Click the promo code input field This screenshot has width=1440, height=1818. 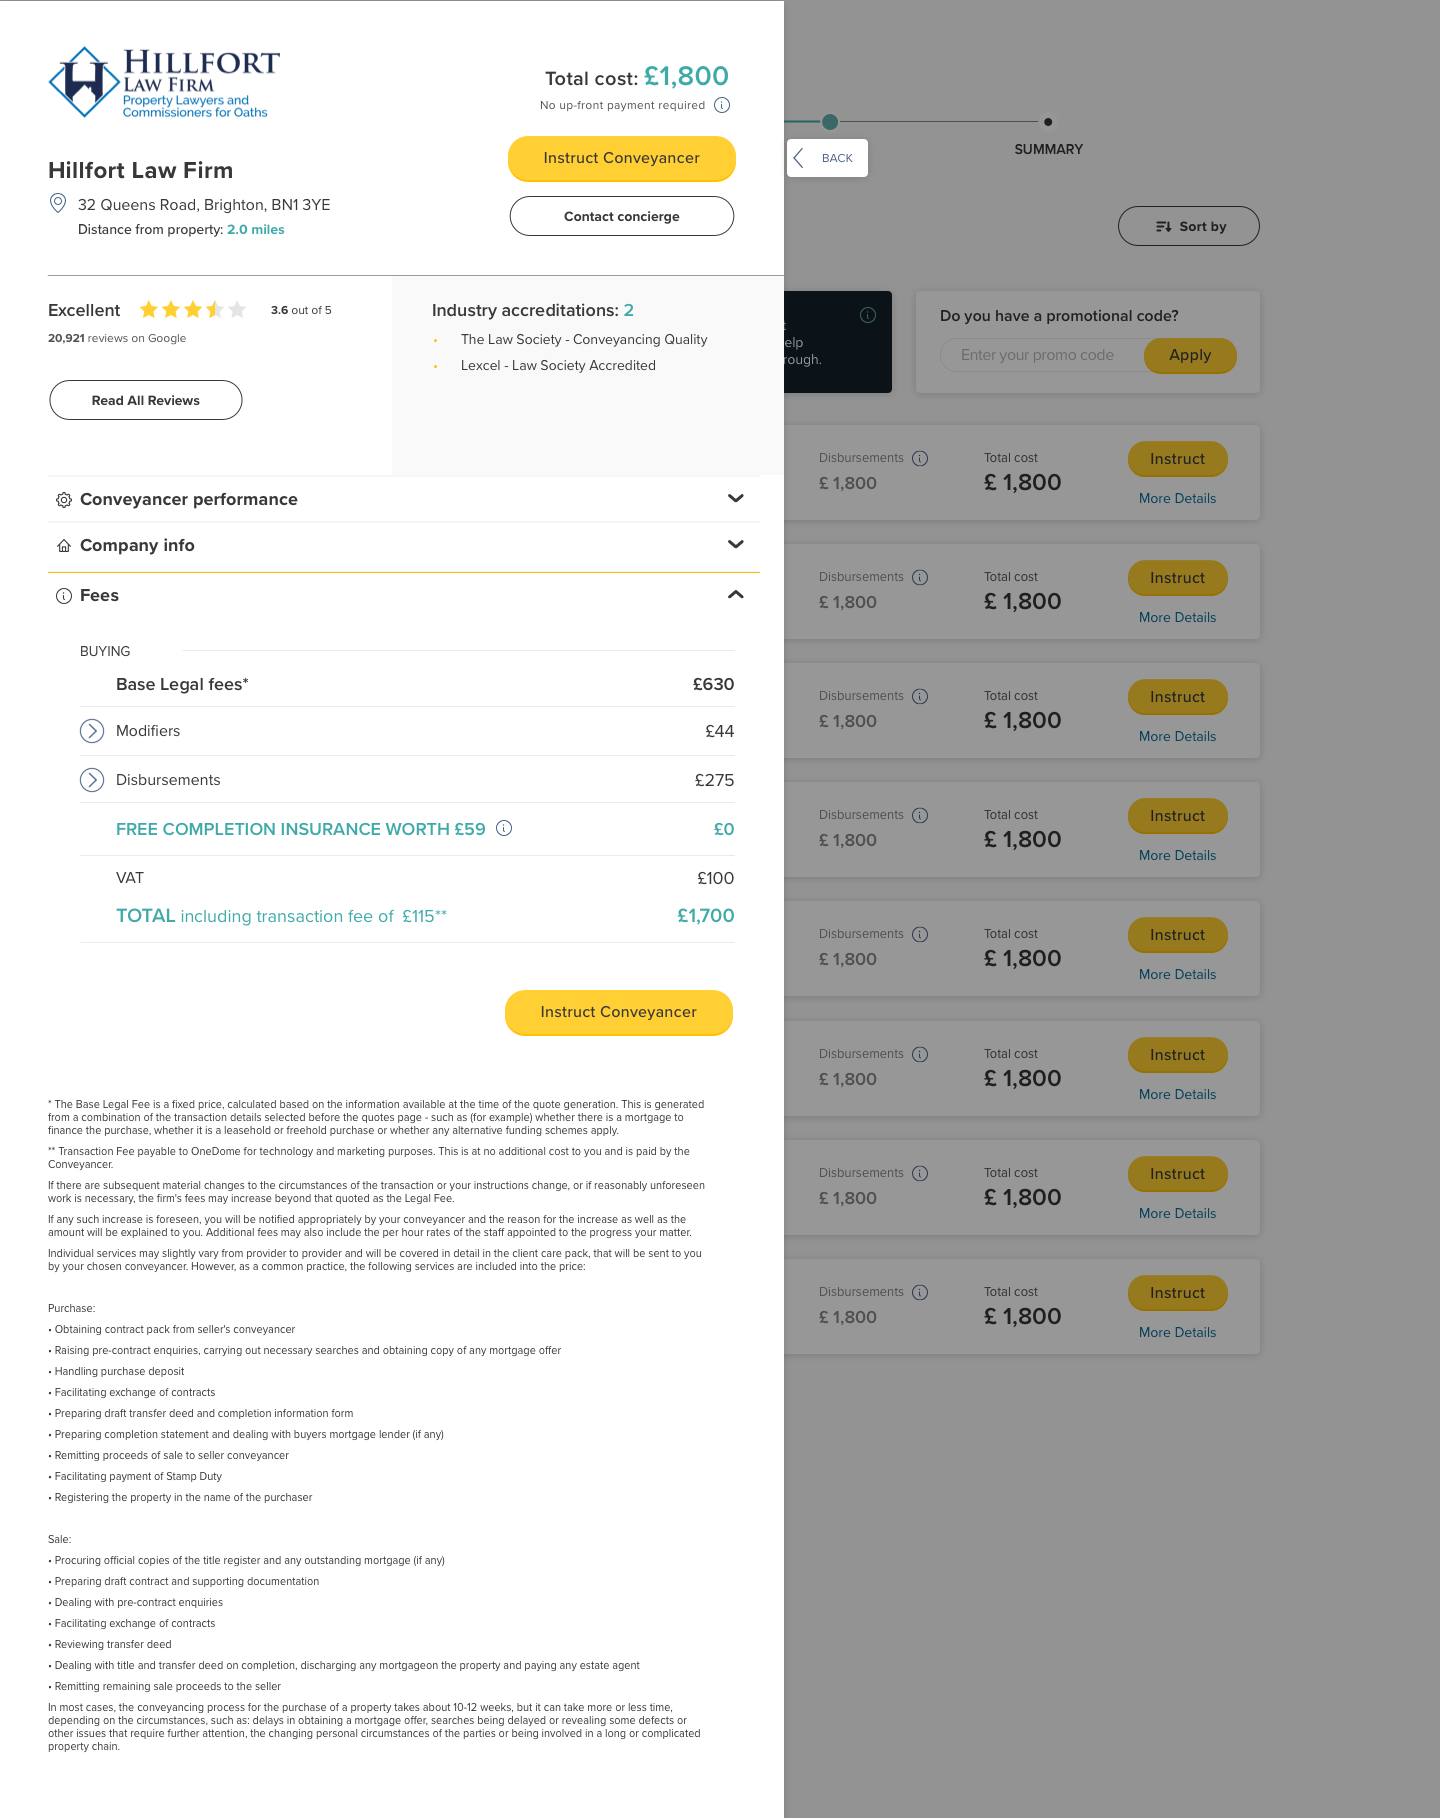click(x=1042, y=355)
